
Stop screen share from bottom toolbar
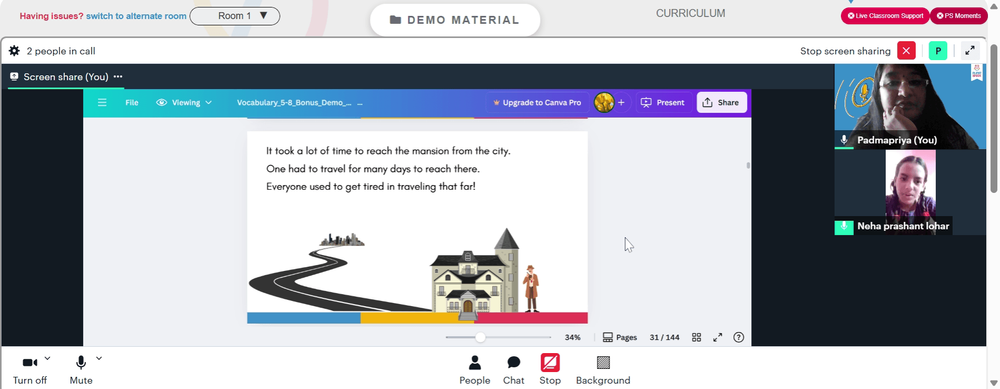coord(550,370)
